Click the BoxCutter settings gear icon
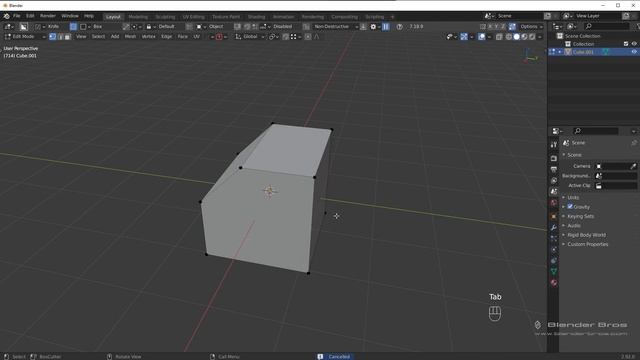The image size is (640, 360). (373, 27)
